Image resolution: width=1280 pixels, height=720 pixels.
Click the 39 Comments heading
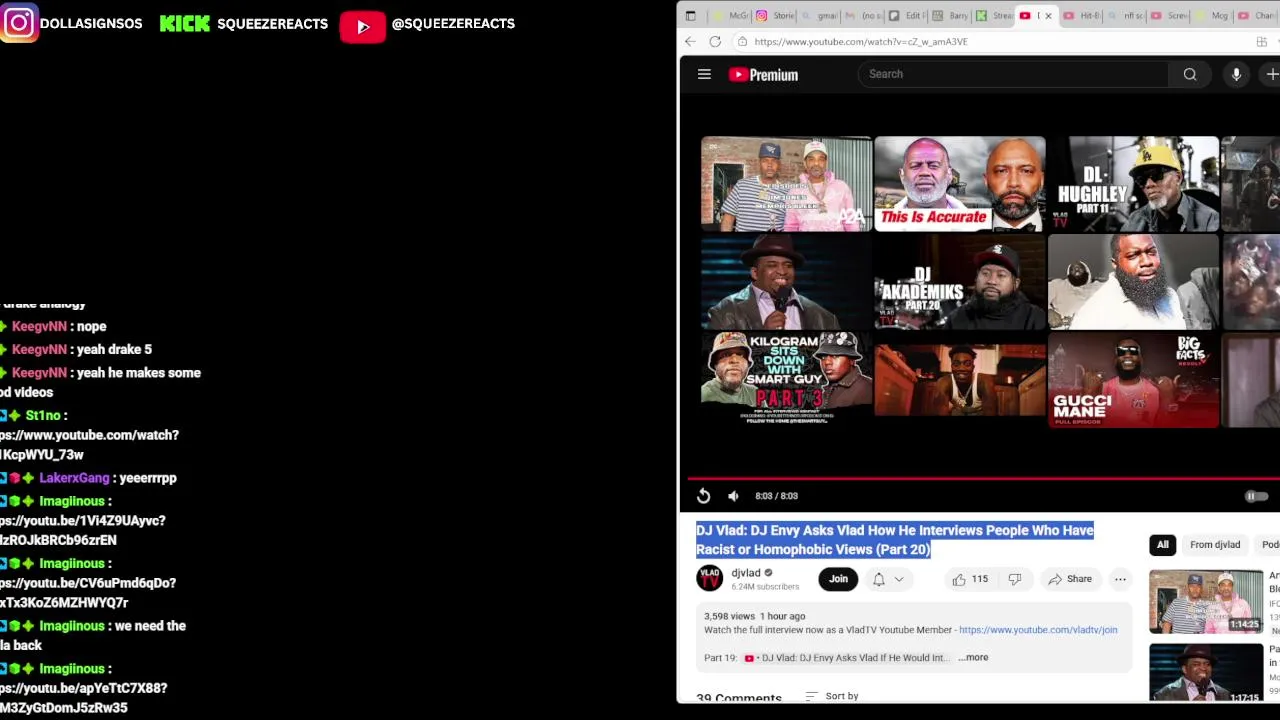coord(739,698)
